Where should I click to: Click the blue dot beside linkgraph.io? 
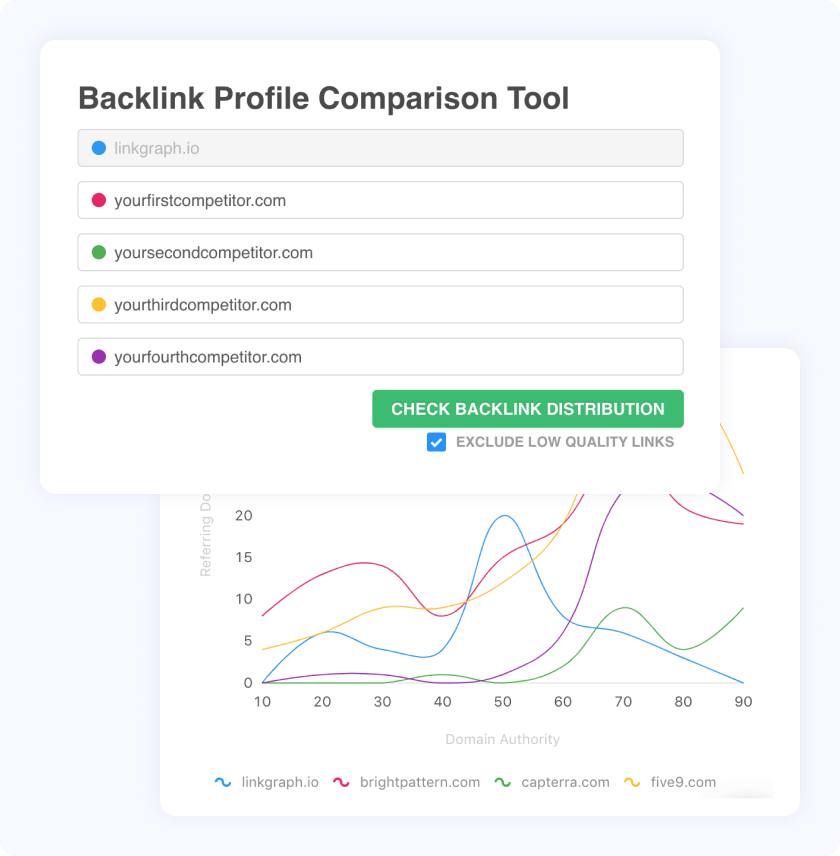pyautogui.click(x=99, y=148)
